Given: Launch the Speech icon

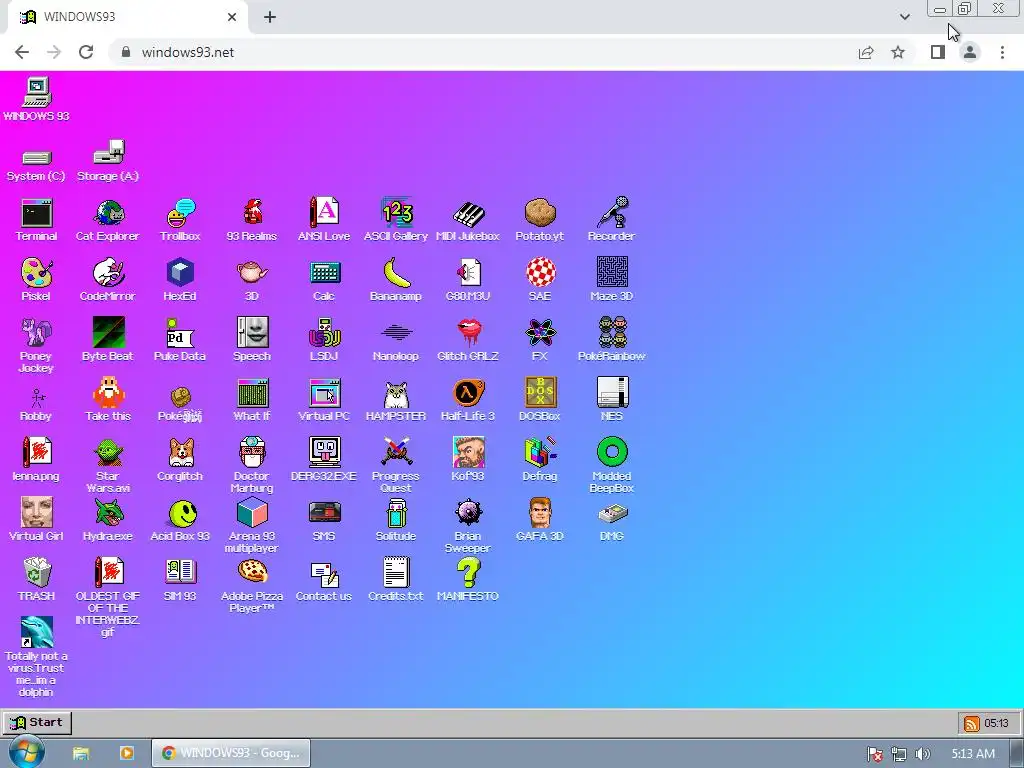Looking at the screenshot, I should click(252, 340).
